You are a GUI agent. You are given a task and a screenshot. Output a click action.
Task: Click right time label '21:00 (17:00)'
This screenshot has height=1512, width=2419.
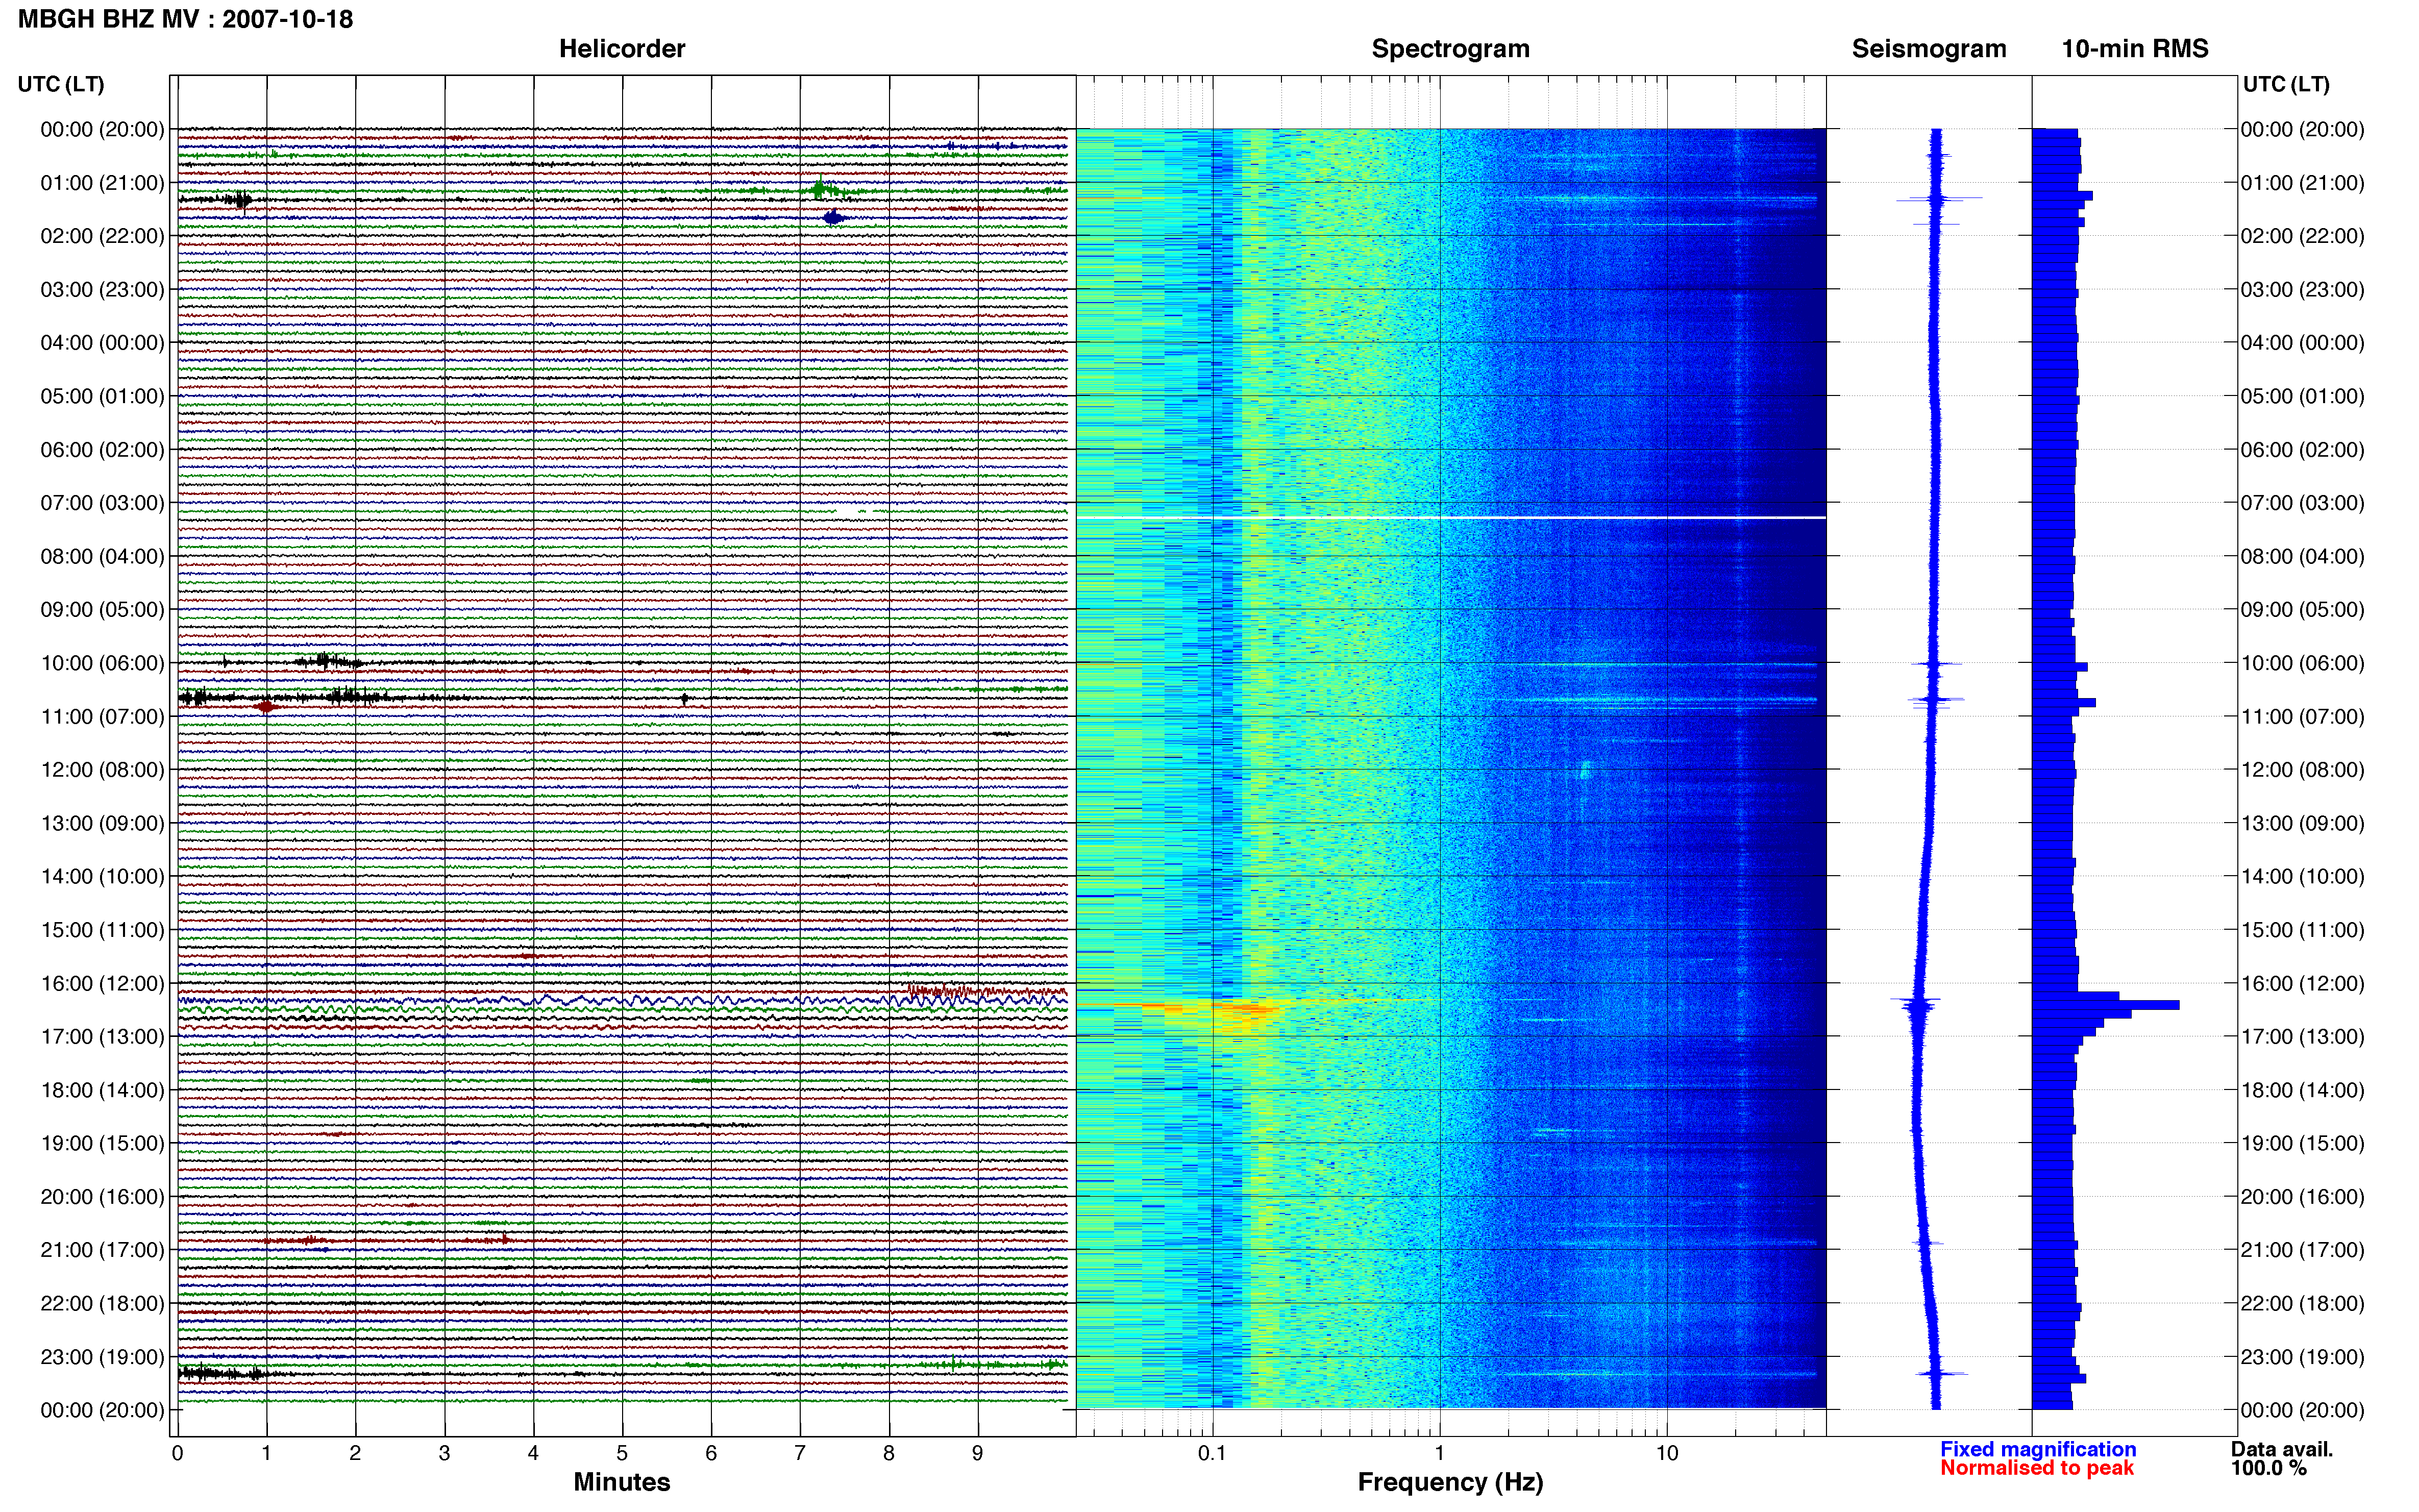(2303, 1250)
